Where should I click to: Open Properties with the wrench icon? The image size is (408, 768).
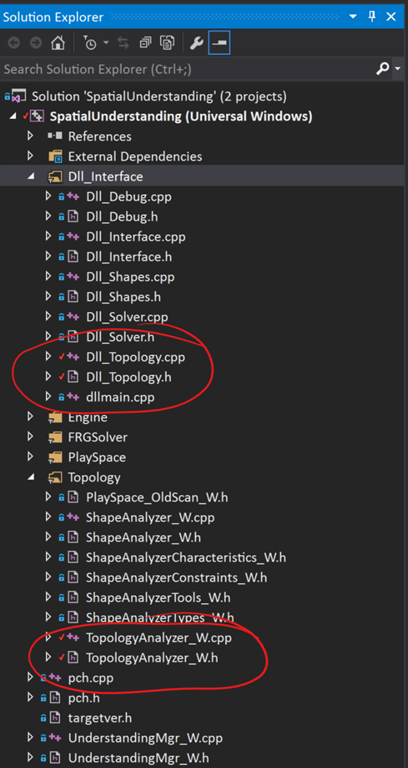click(x=196, y=44)
